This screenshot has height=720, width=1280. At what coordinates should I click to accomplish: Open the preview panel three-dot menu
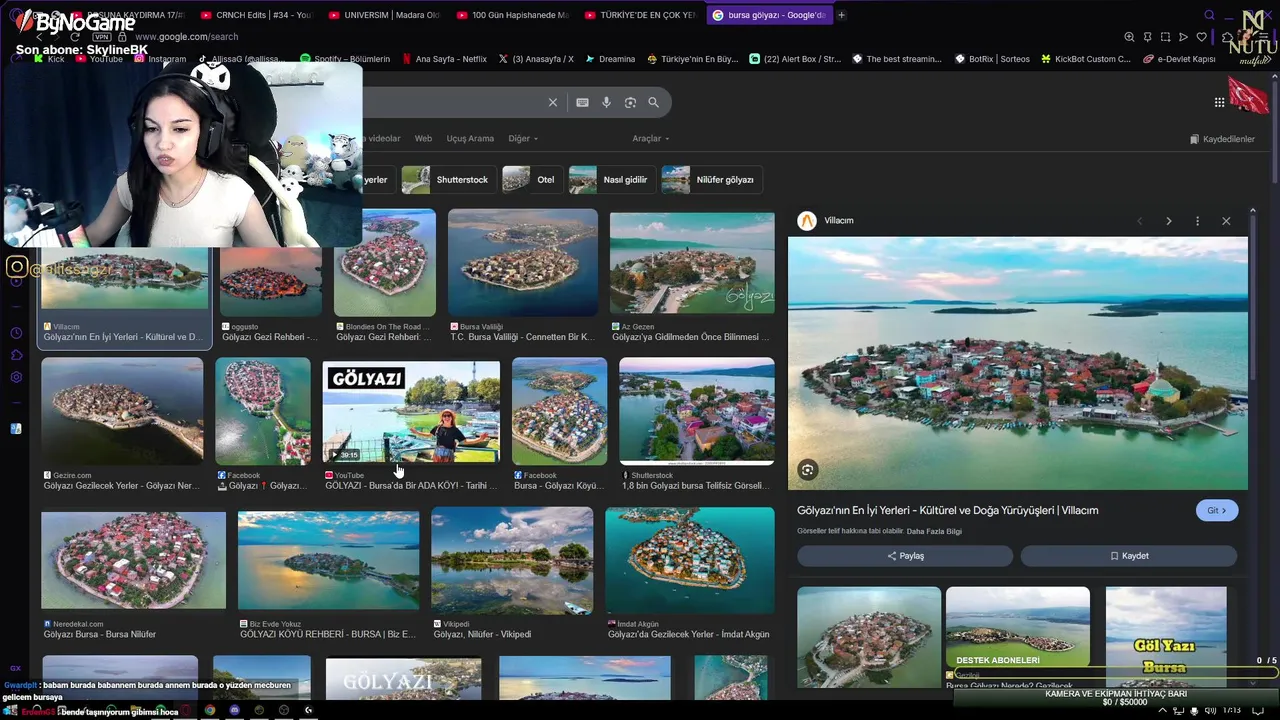[1197, 221]
